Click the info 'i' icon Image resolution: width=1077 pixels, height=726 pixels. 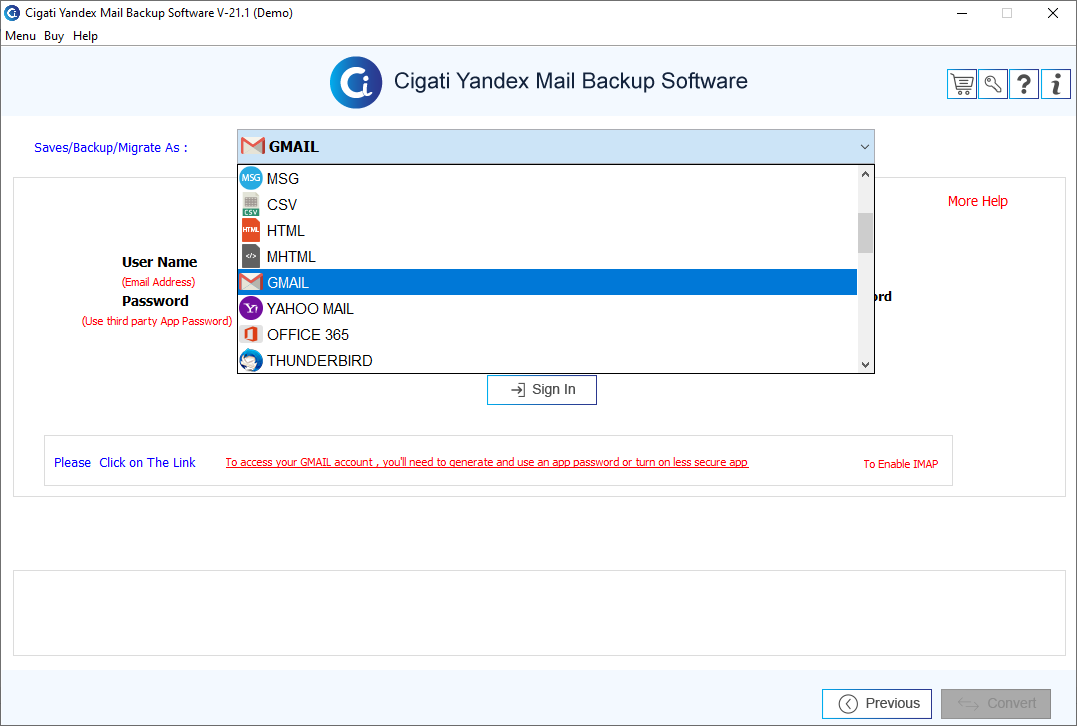click(1056, 84)
